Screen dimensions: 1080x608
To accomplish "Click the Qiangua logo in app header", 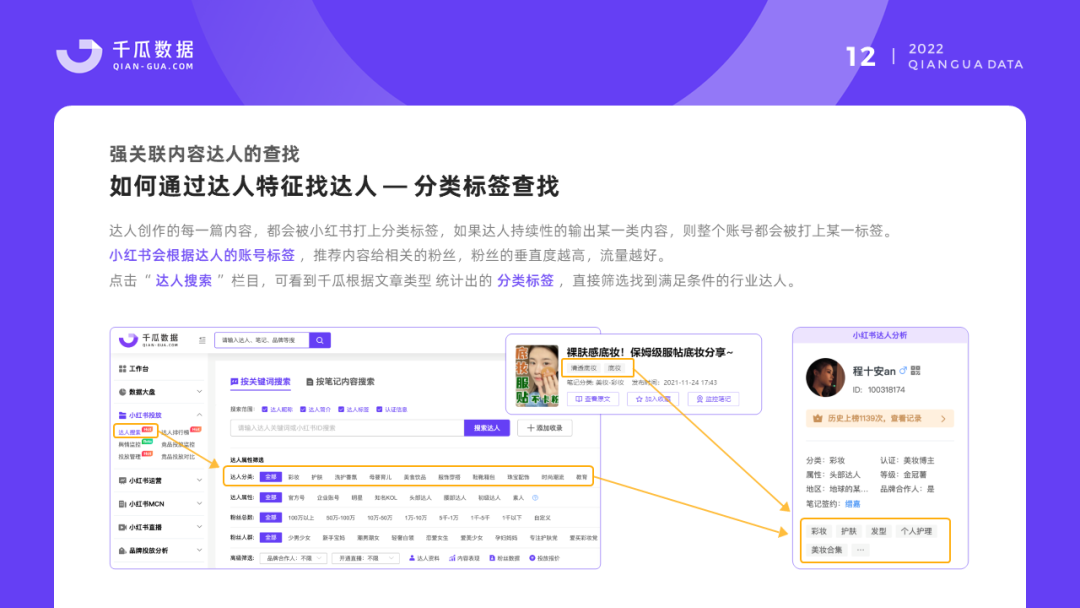I will click(149, 340).
